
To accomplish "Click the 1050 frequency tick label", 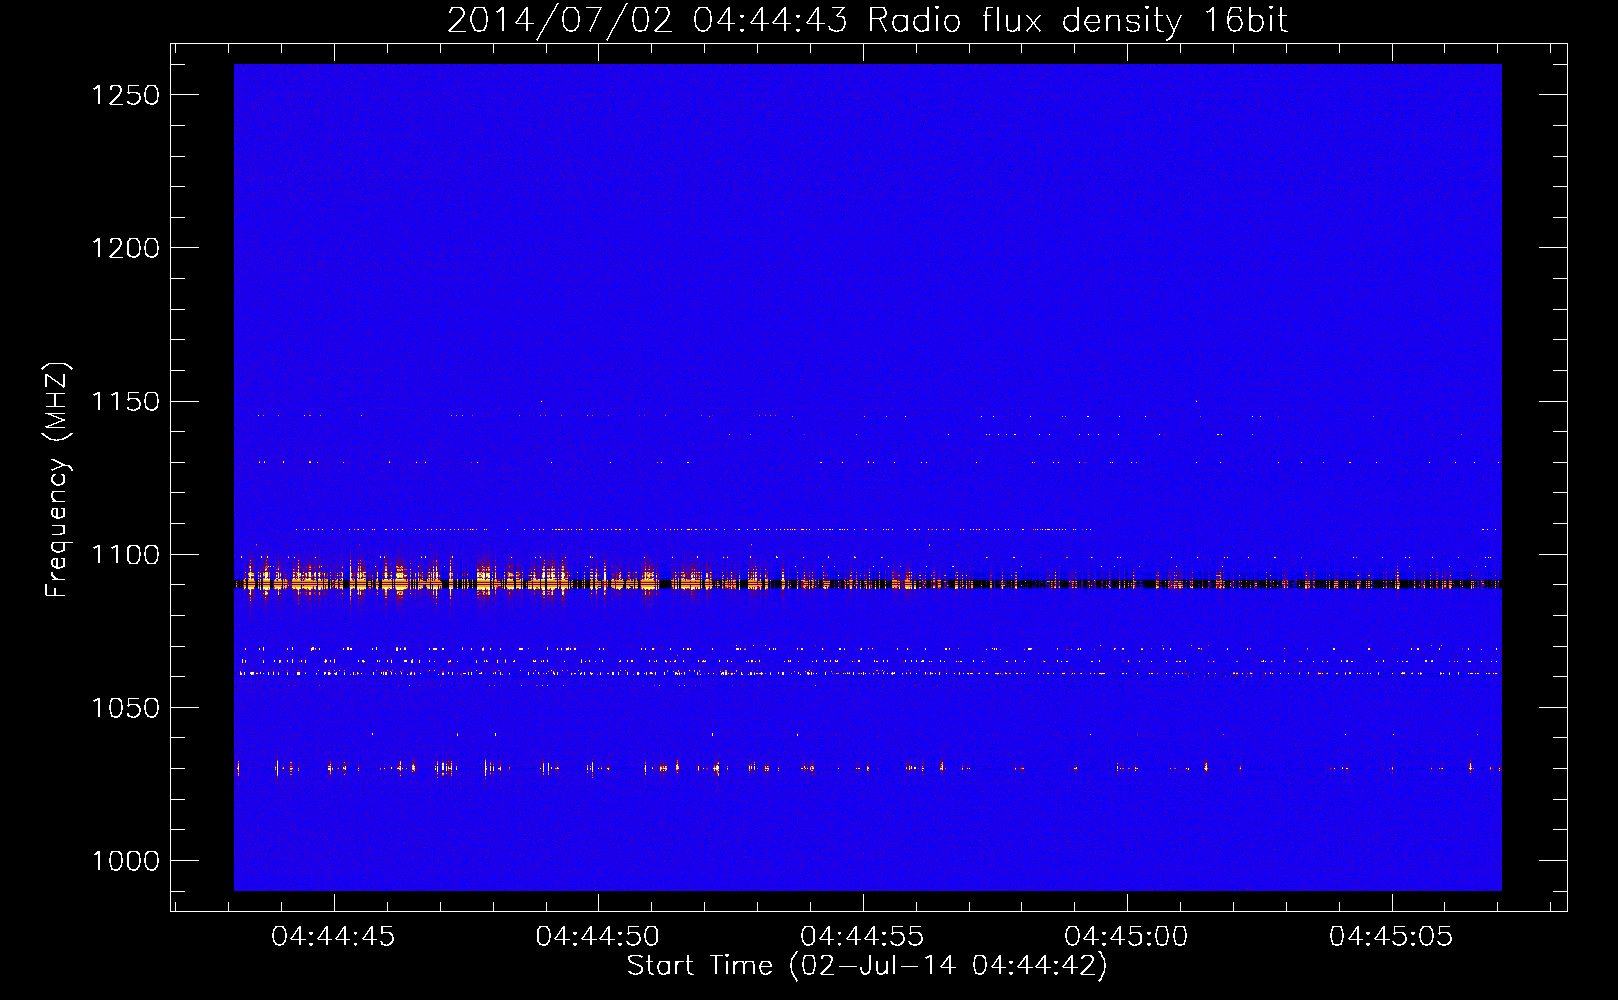I will click(x=126, y=708).
